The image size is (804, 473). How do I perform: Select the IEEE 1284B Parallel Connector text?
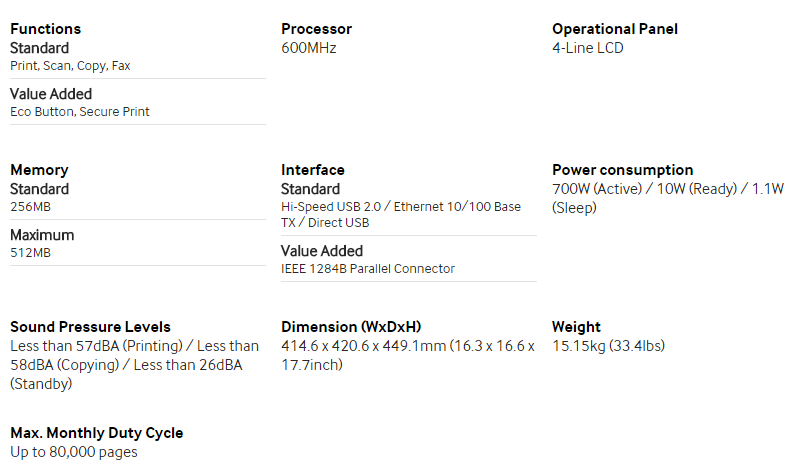click(368, 269)
